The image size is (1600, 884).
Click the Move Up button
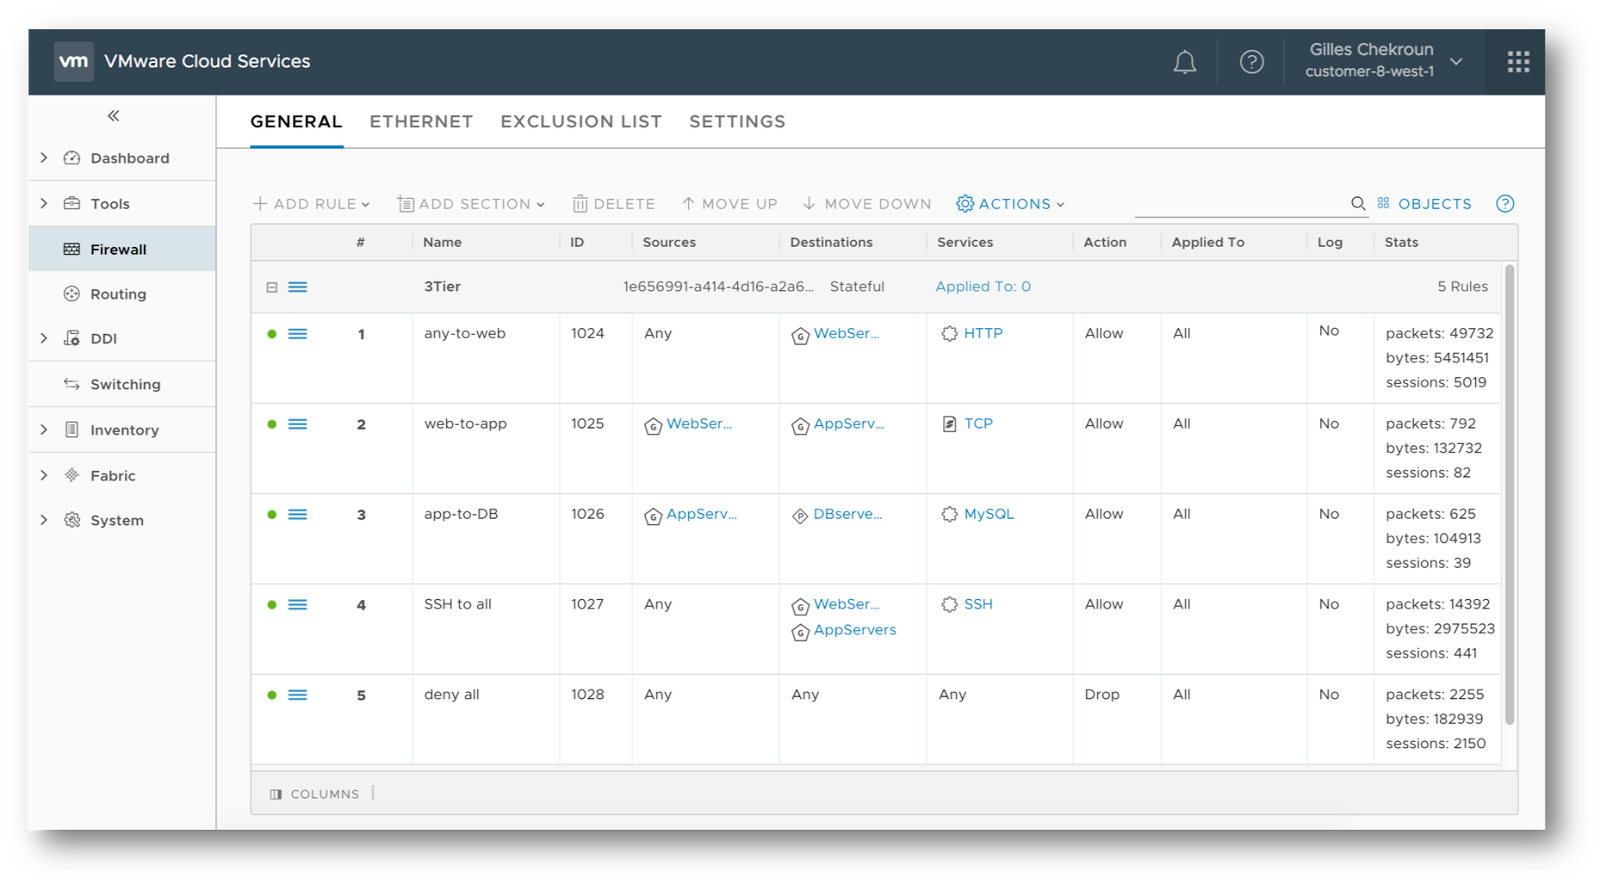[x=729, y=204]
